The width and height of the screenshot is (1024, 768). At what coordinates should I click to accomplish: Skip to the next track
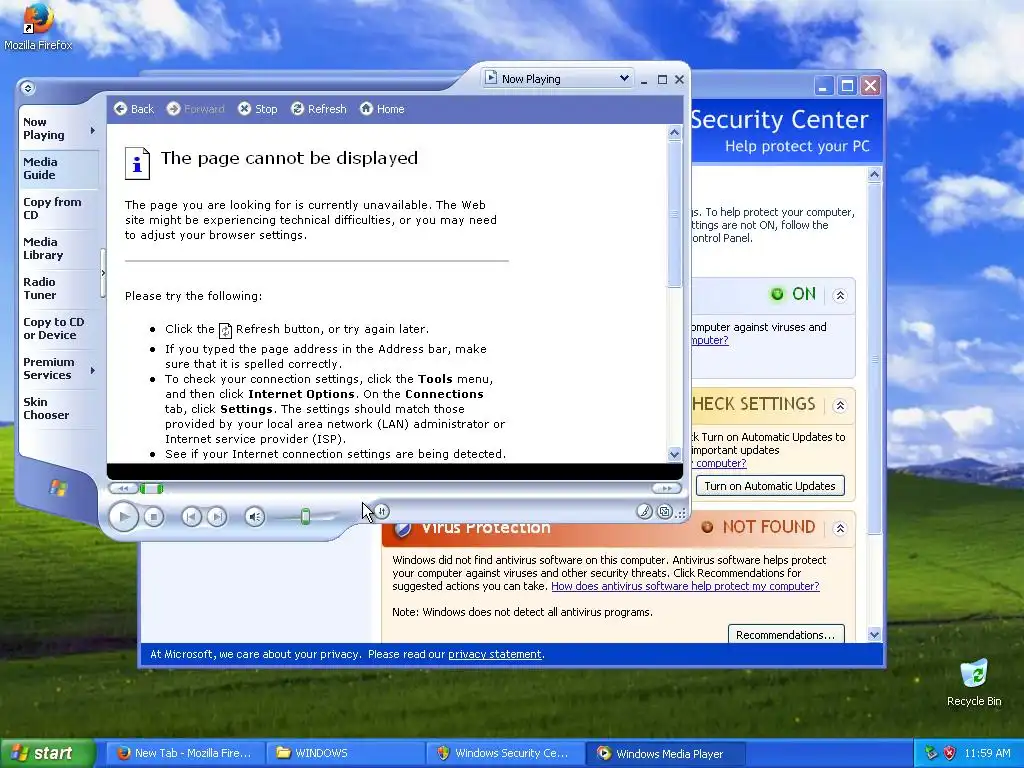217,517
